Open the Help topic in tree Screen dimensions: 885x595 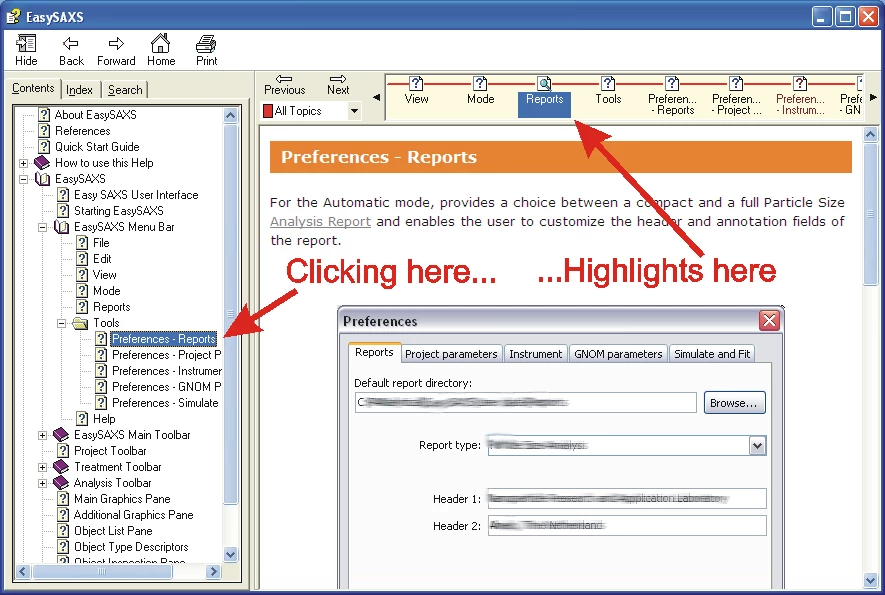coord(104,419)
